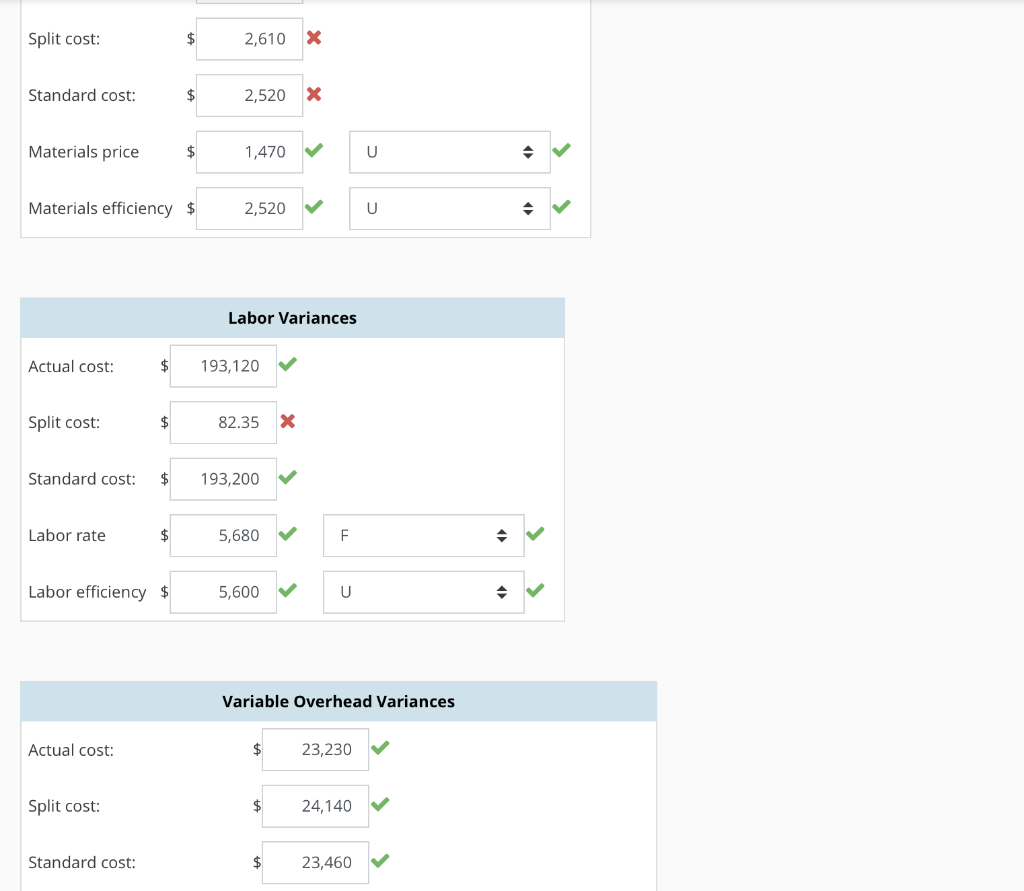Select the Overhead Actual cost 23,230 field
Screen dimensions: 1024x891
315,748
